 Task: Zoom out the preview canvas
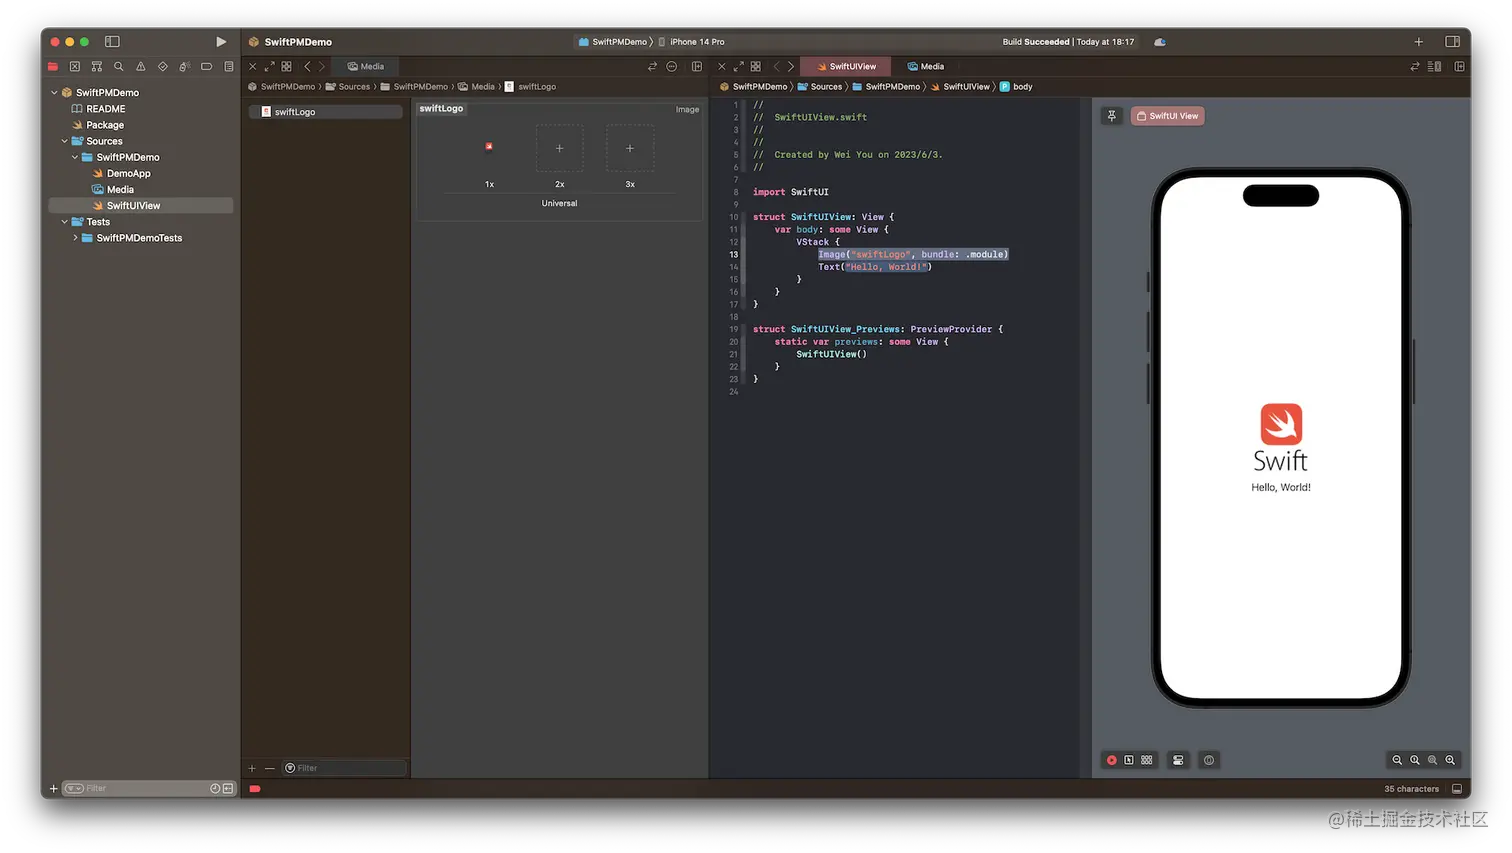[x=1397, y=761]
